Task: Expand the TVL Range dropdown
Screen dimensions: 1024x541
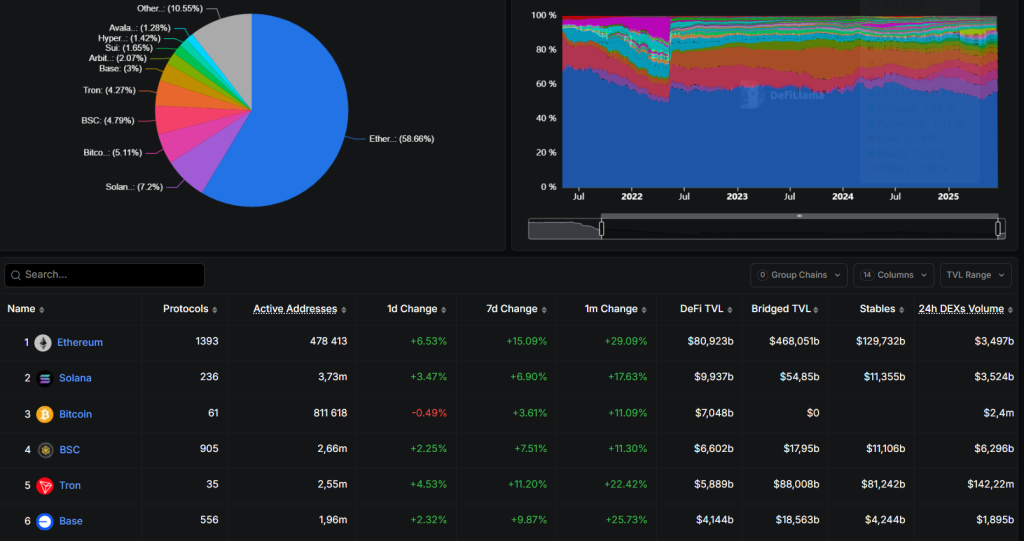Action: [975, 275]
